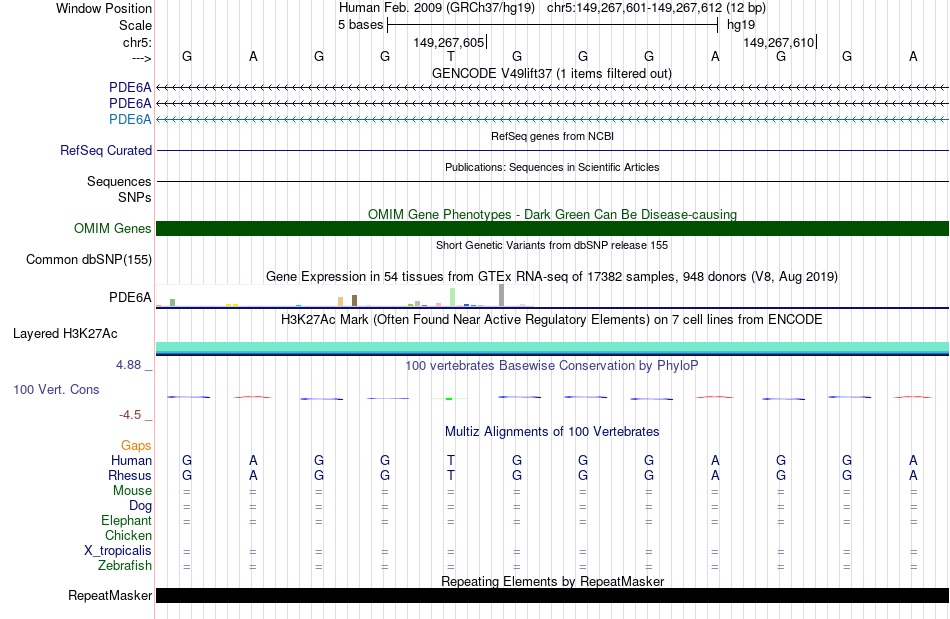Click position text "chr5:149,267,601-149,267,612 (12 bp)"
950x619 pixels.
click(656, 8)
